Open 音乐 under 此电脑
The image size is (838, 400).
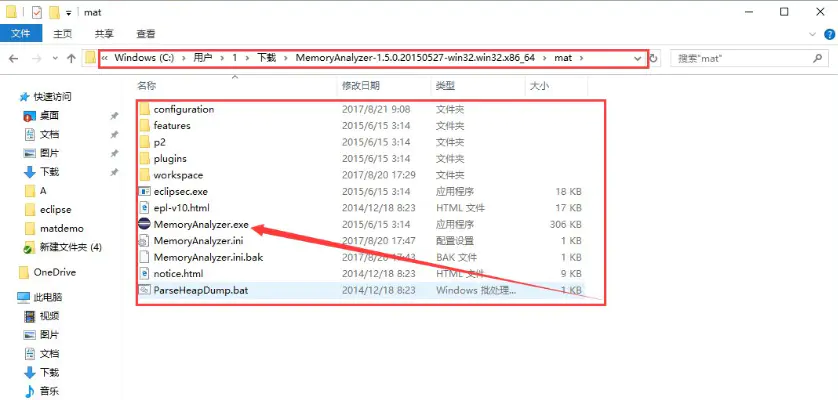point(49,391)
